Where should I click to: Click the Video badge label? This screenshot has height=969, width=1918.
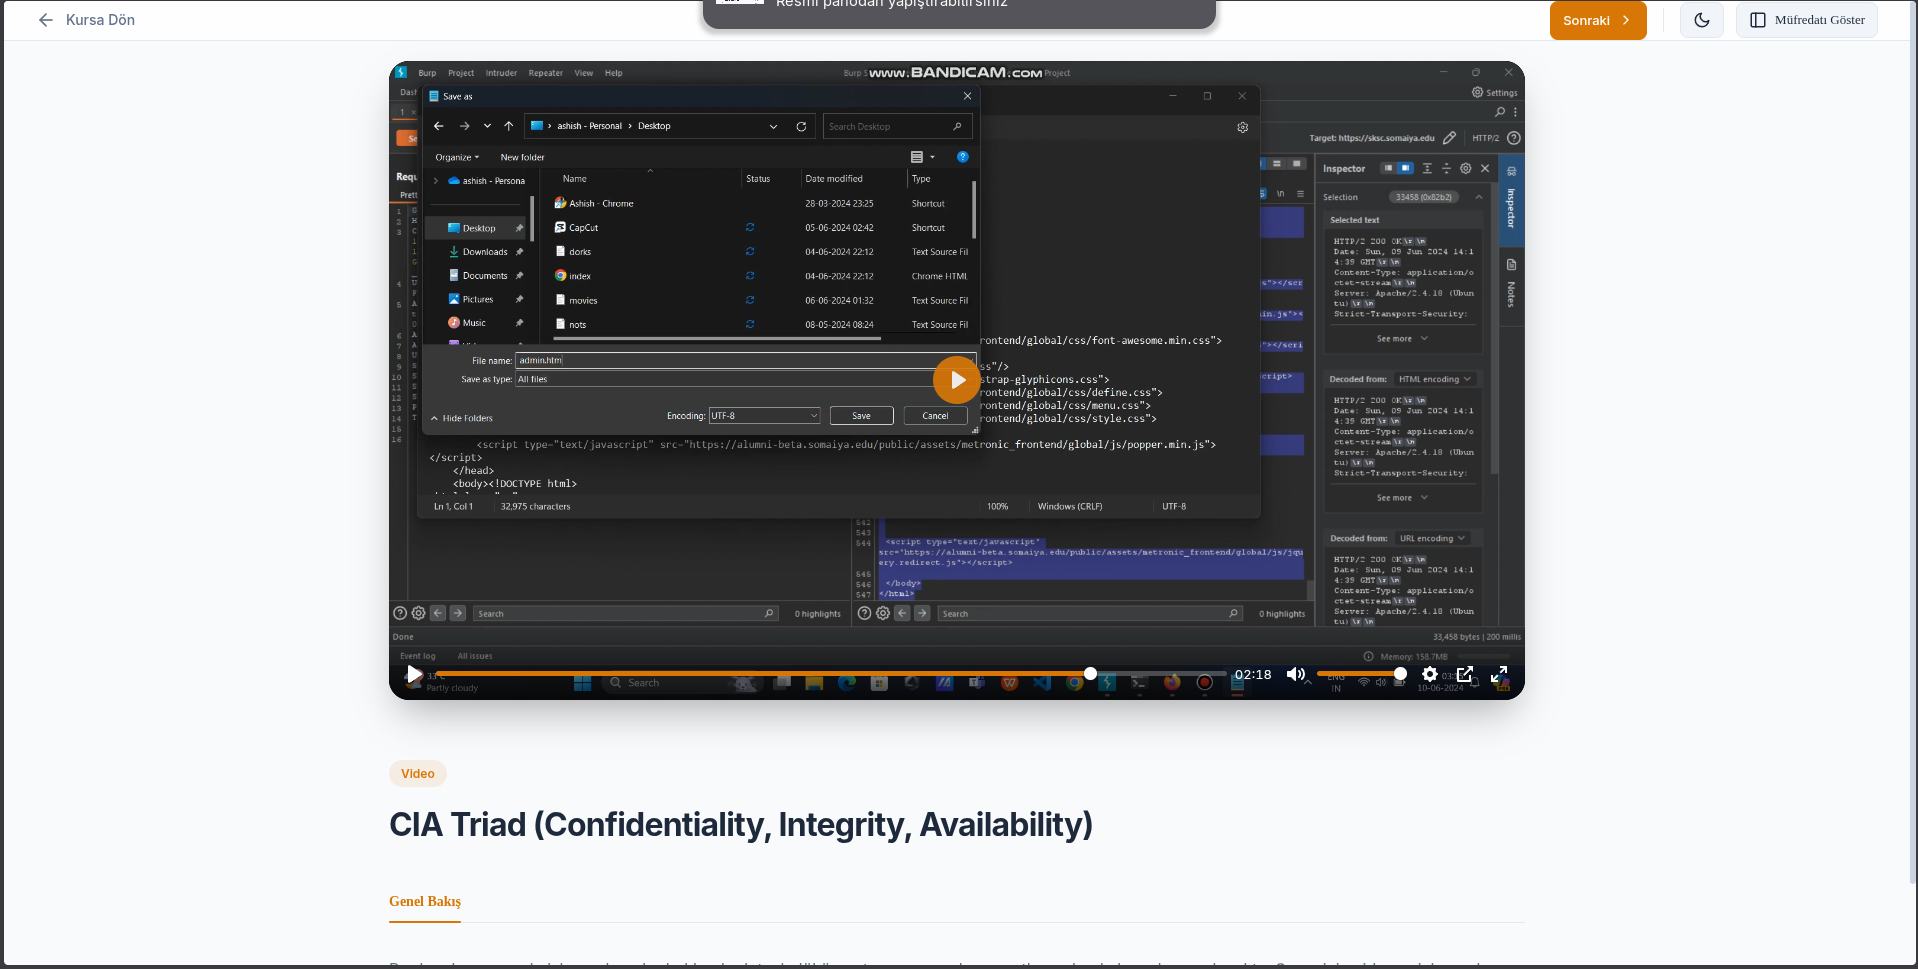click(418, 773)
